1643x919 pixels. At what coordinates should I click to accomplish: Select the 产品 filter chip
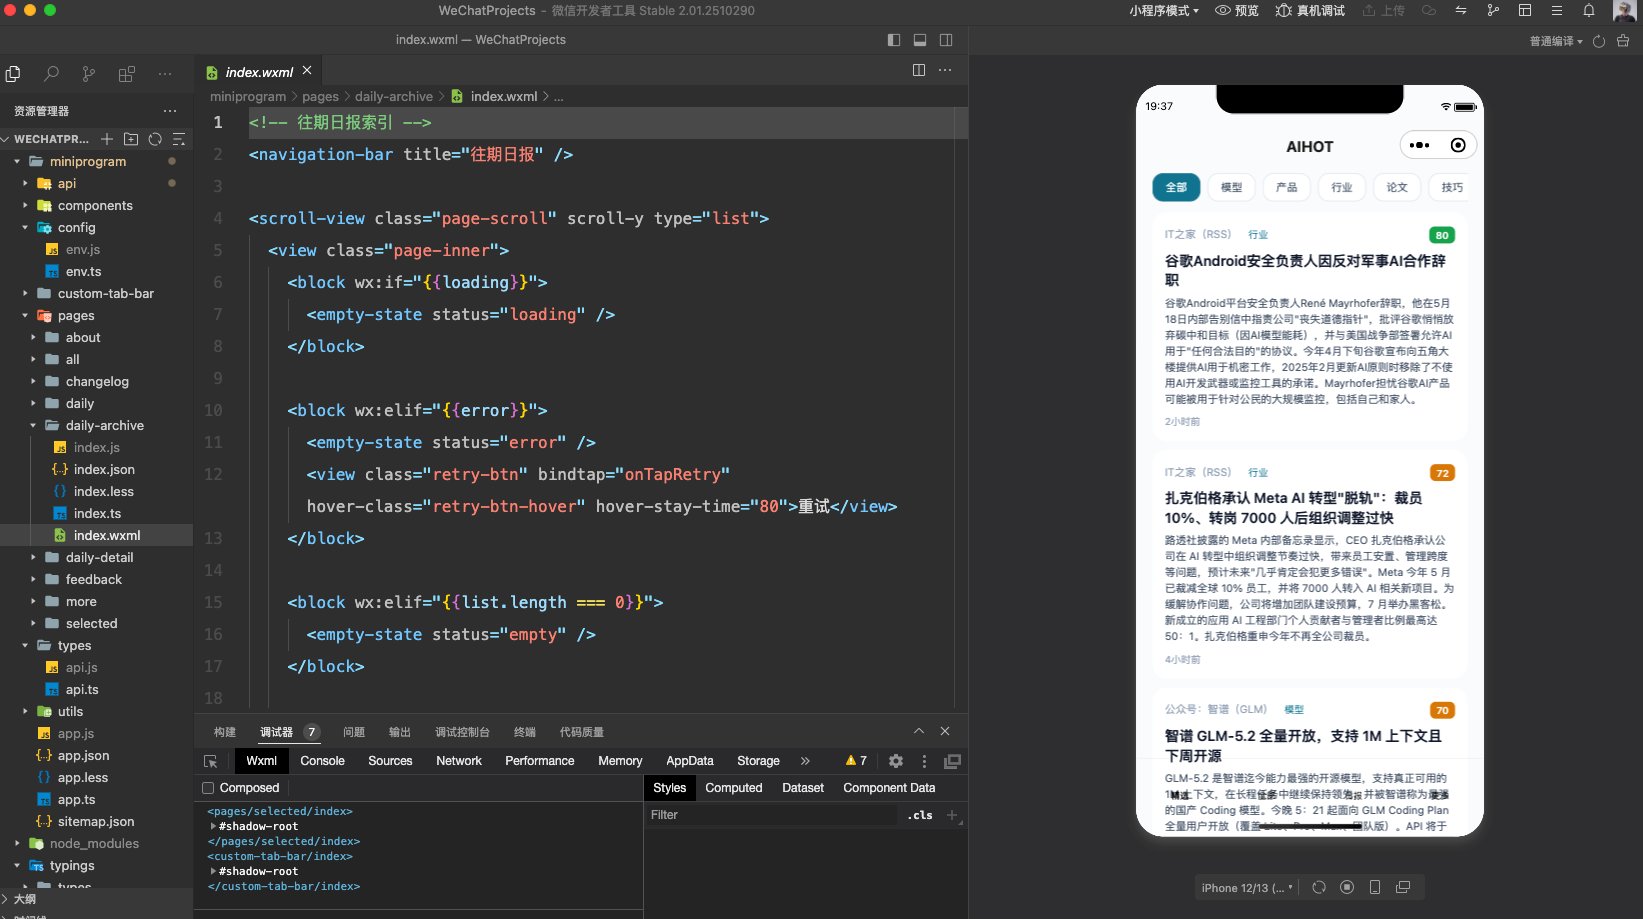click(1286, 187)
